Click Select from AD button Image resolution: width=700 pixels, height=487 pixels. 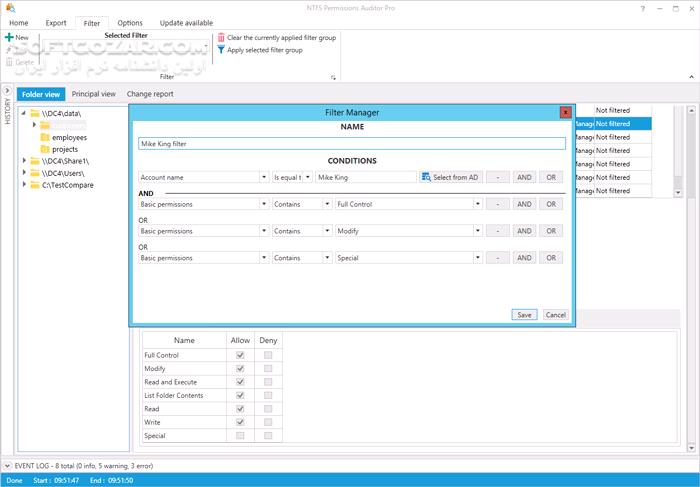click(450, 177)
